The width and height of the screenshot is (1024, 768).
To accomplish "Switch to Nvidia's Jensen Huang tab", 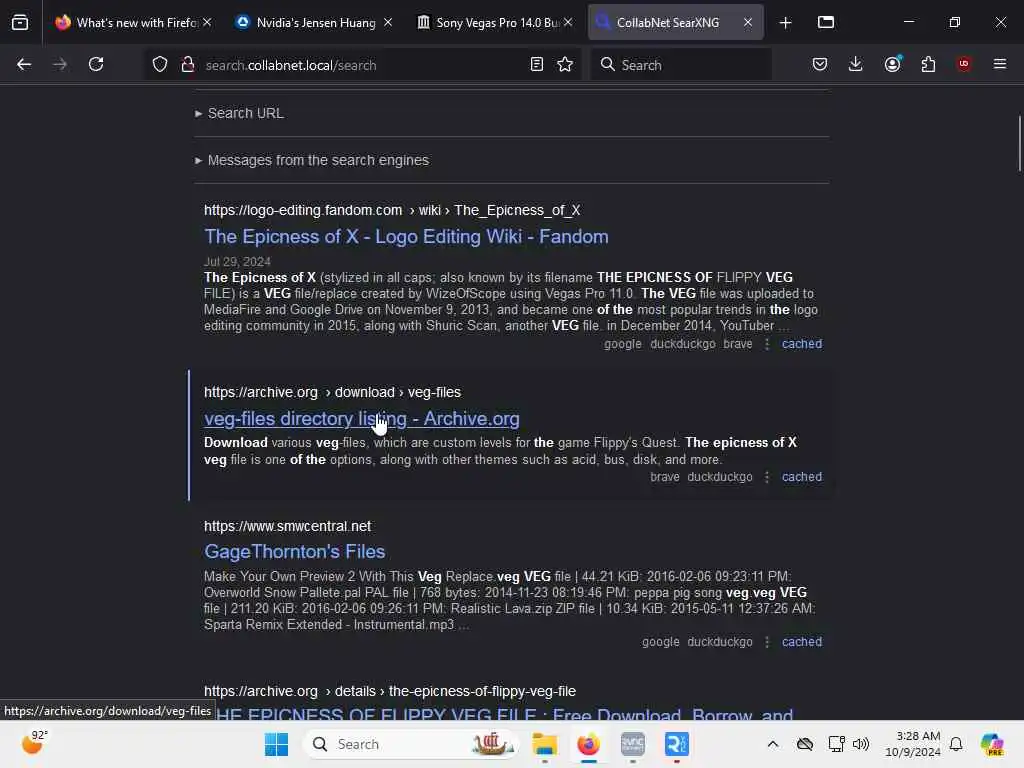I will 314,22.
